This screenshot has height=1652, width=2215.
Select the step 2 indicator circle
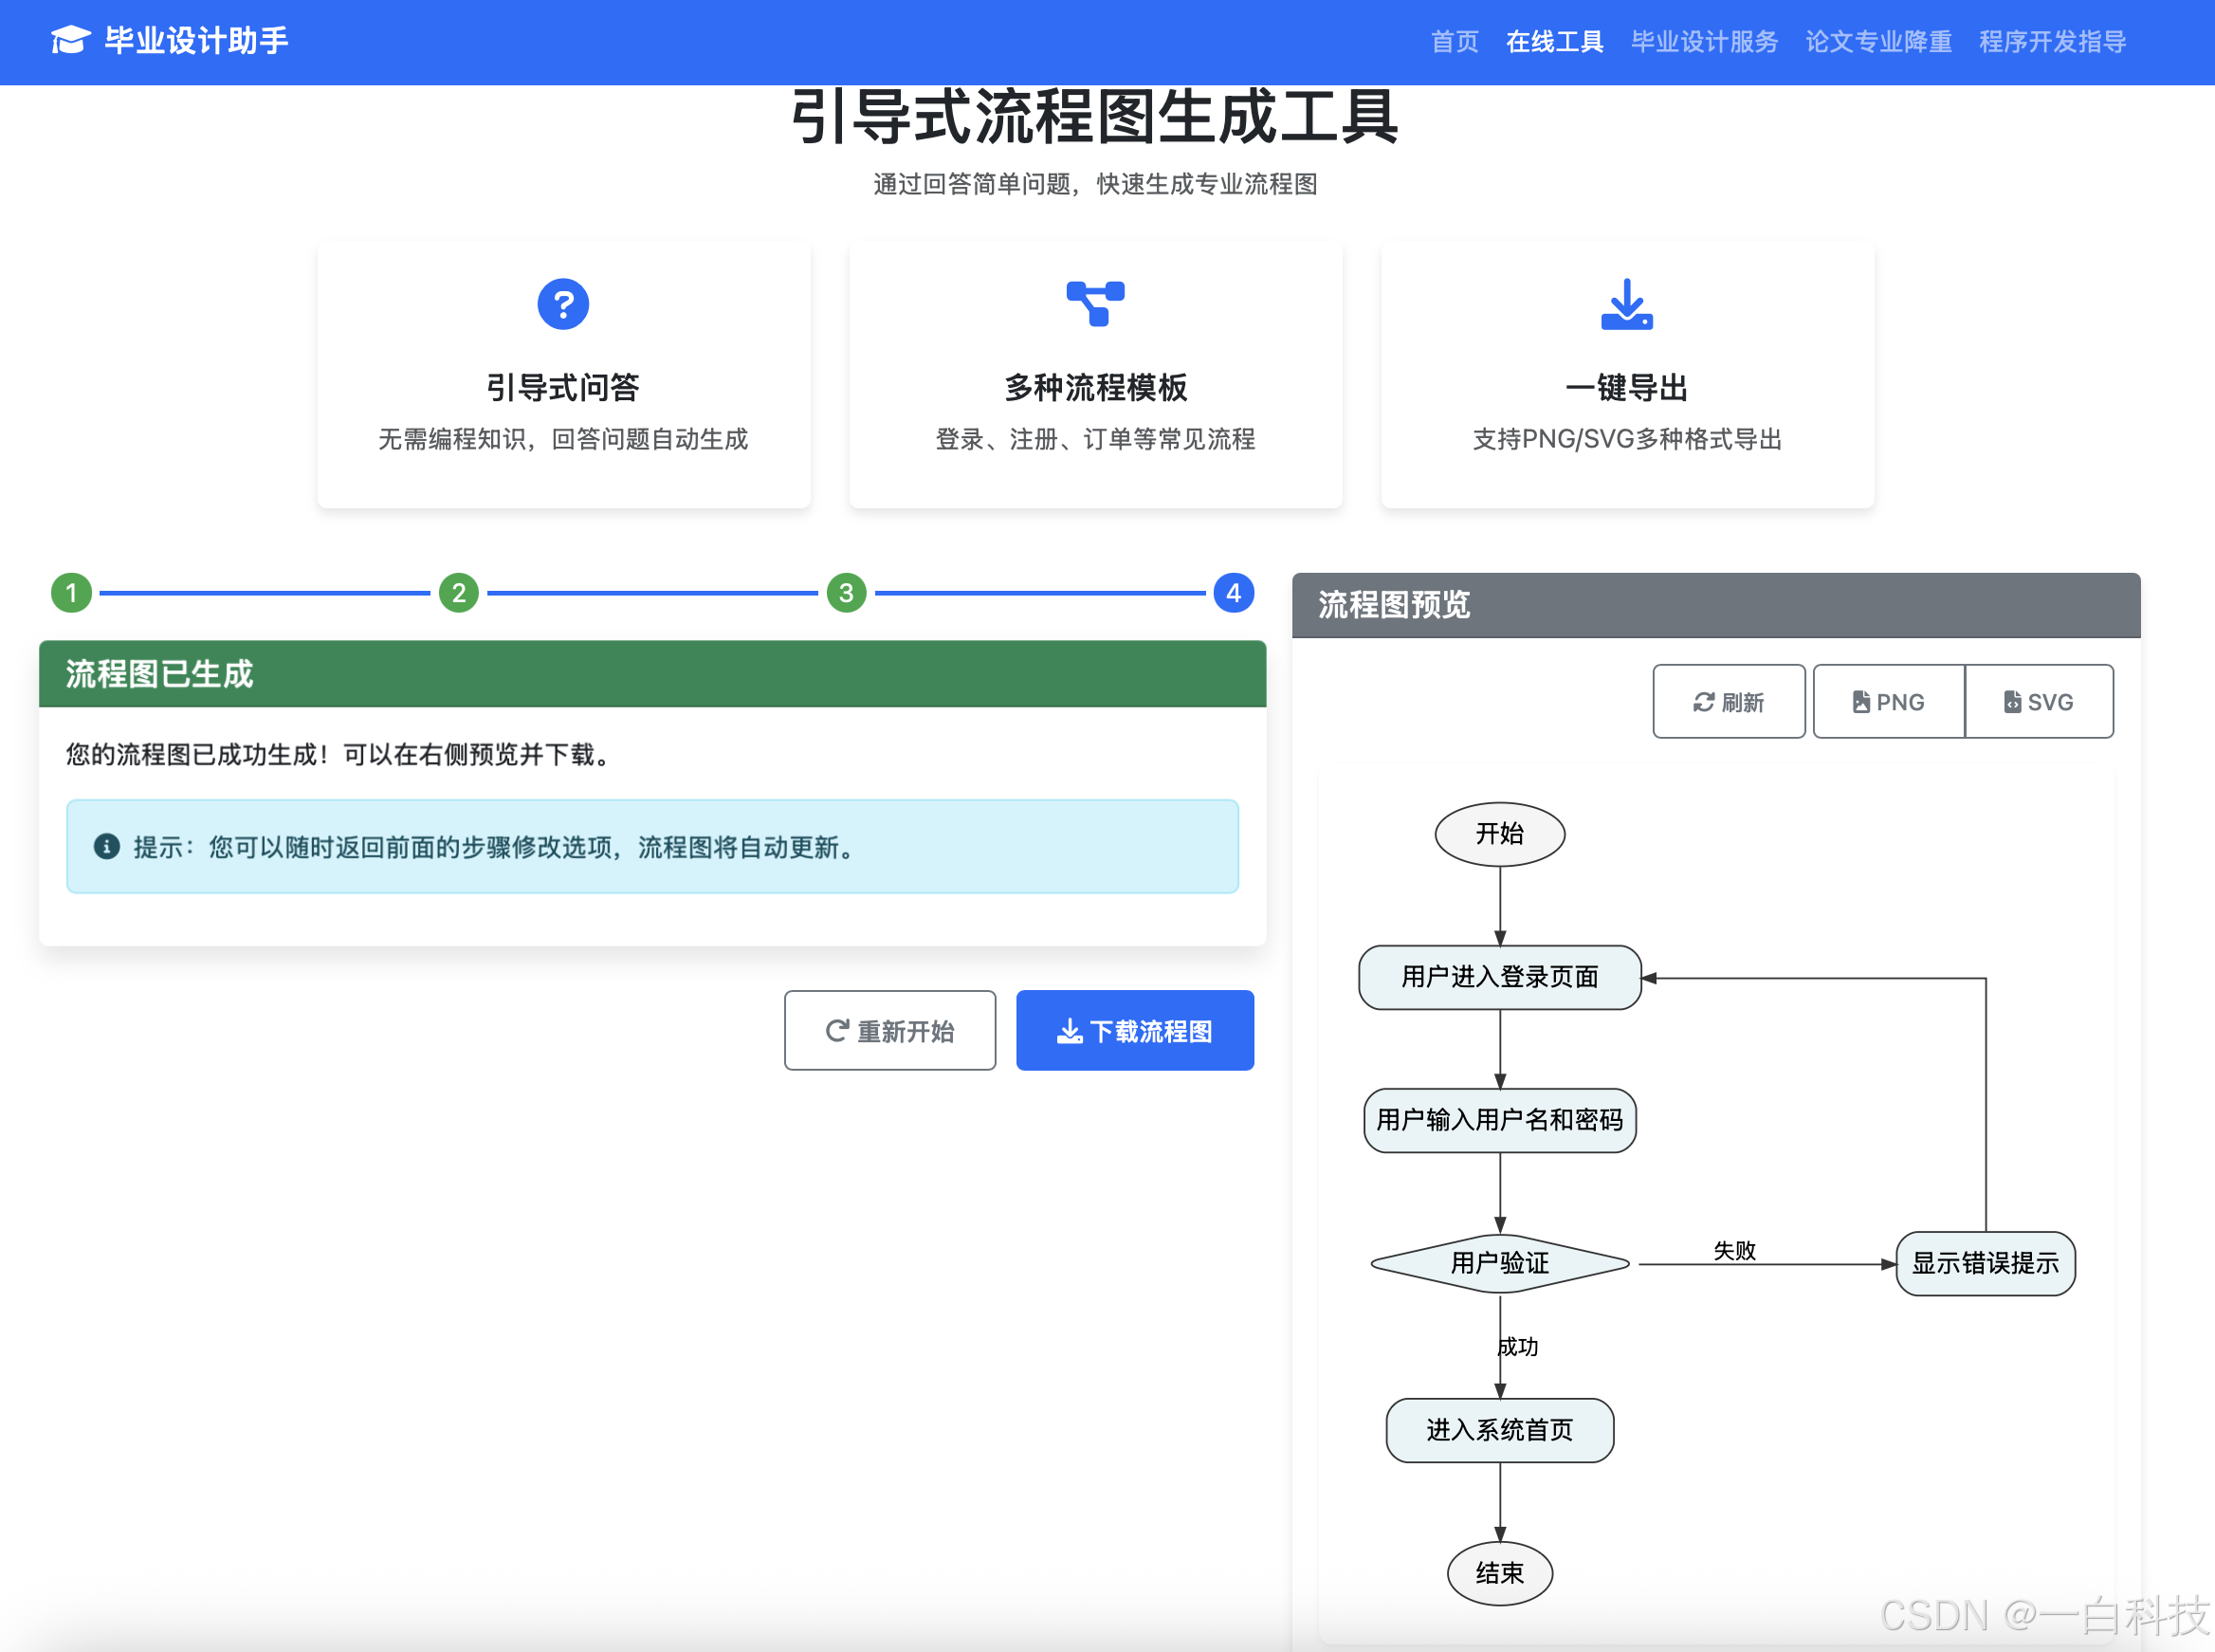click(x=459, y=592)
